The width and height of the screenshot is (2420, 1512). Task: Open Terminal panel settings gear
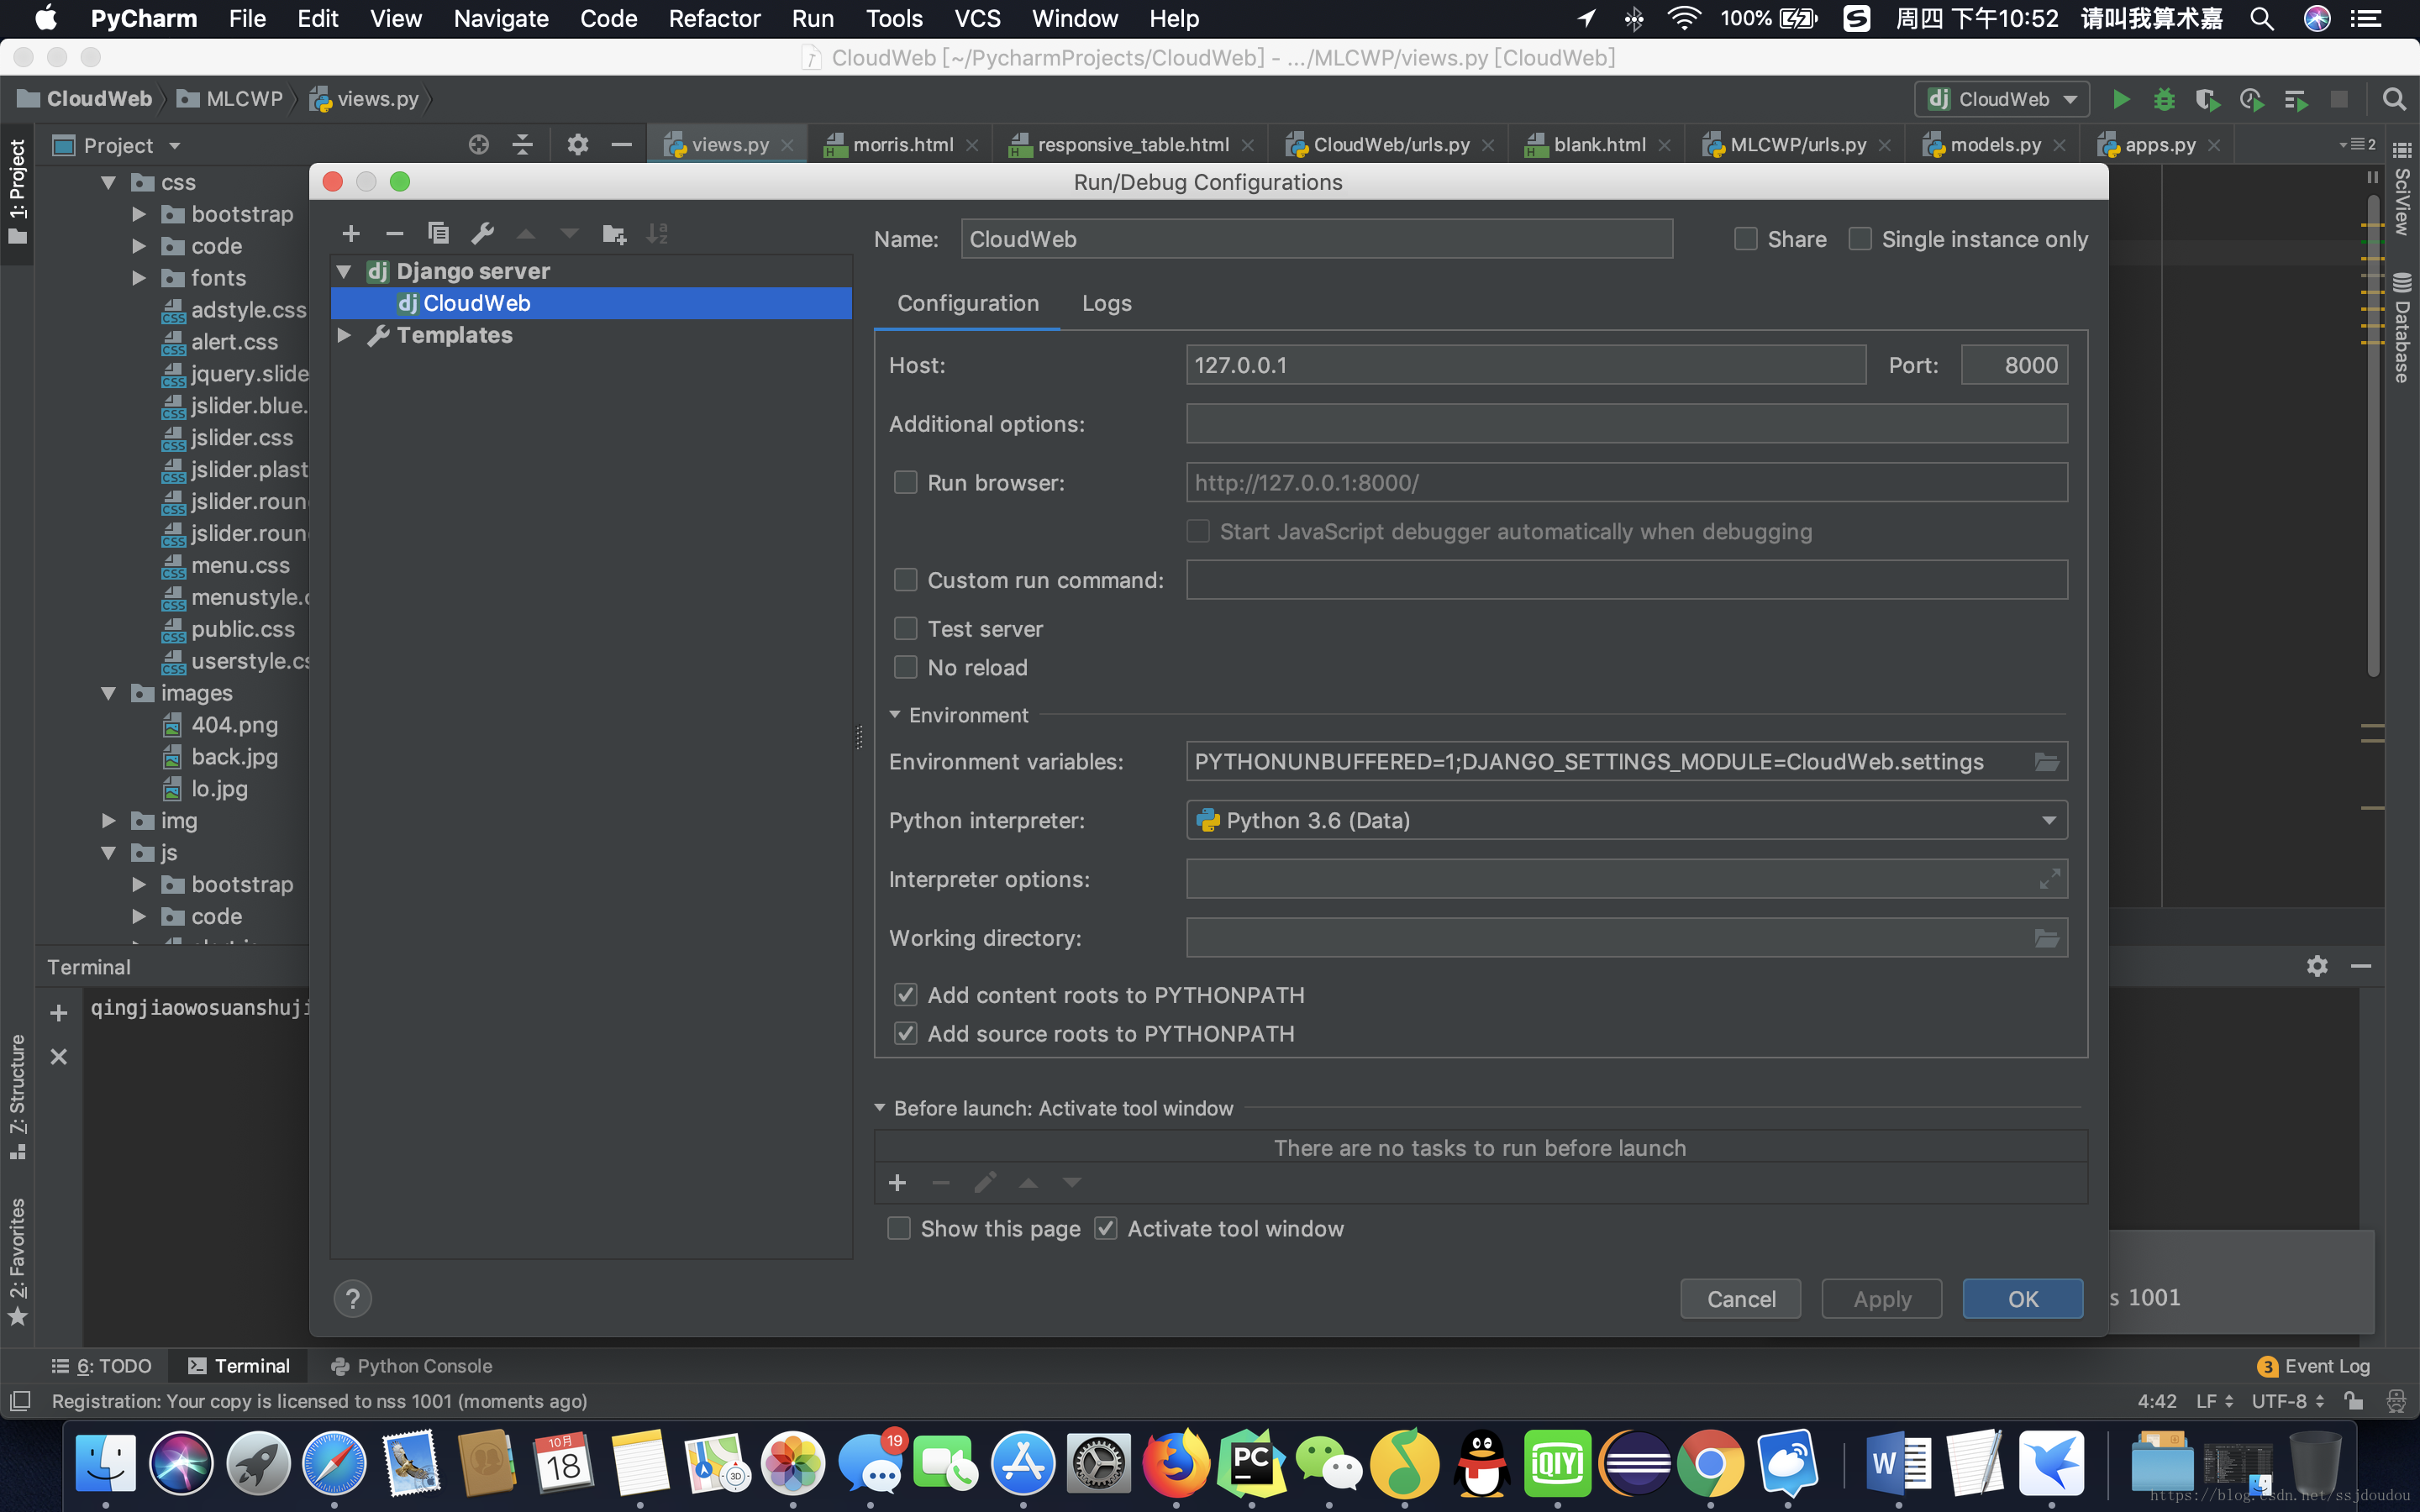[2317, 966]
